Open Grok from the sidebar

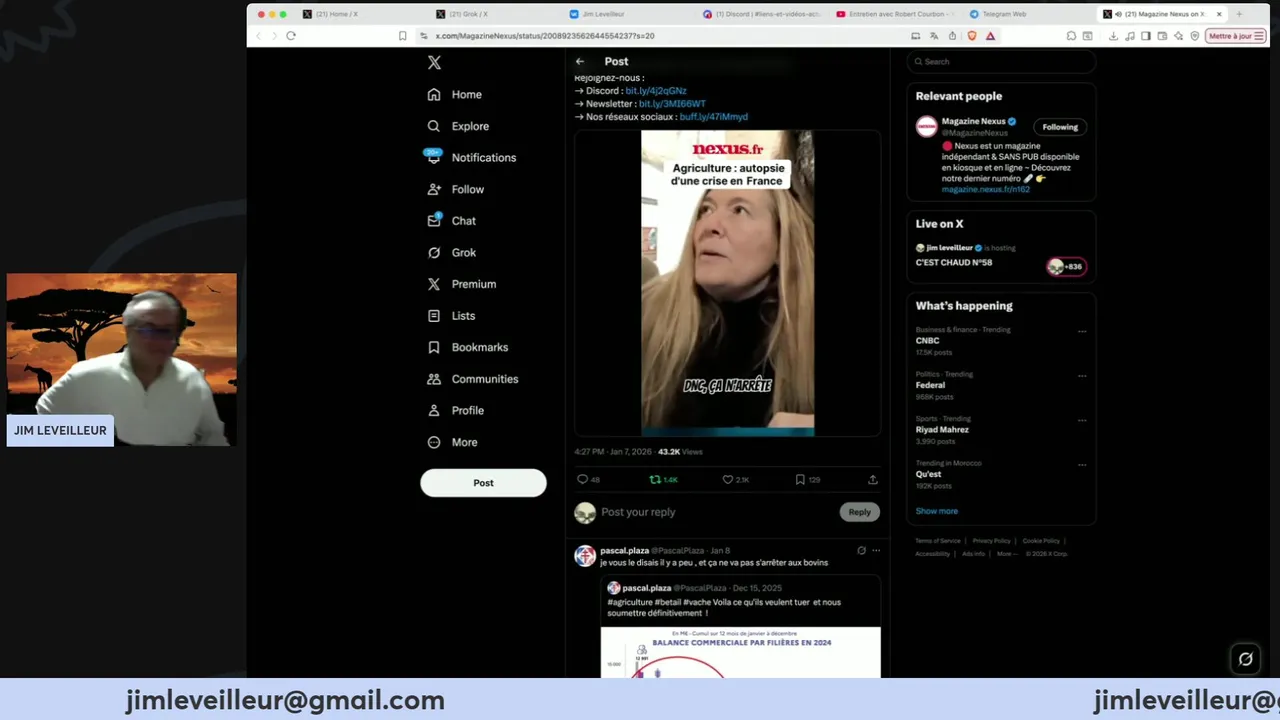point(451,252)
